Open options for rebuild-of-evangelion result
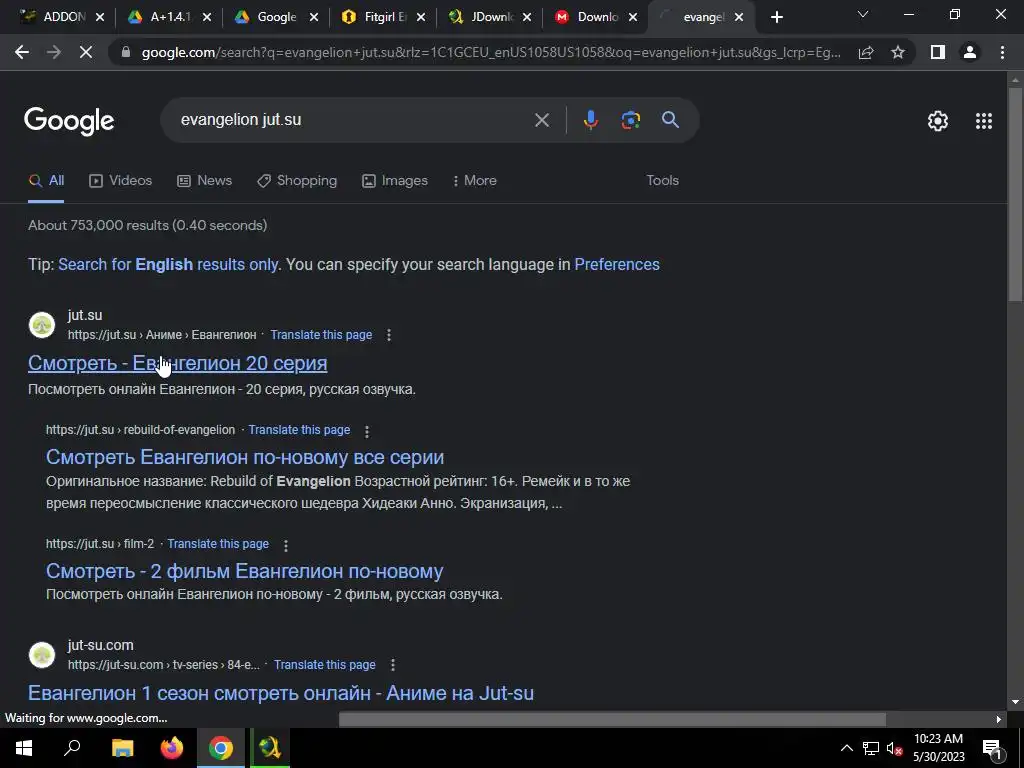Screen dimensions: 1024x768 click(x=366, y=431)
